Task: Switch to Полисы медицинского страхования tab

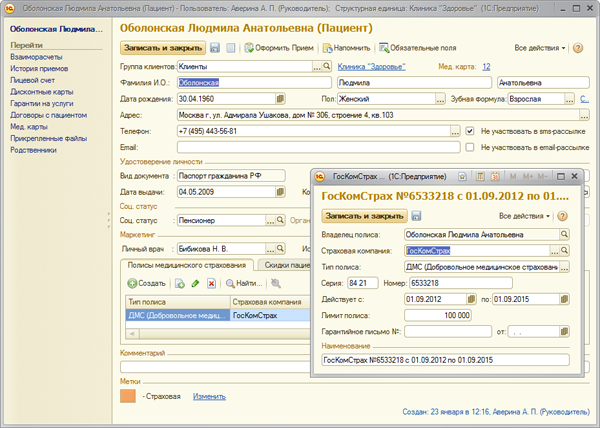Action: (x=187, y=265)
